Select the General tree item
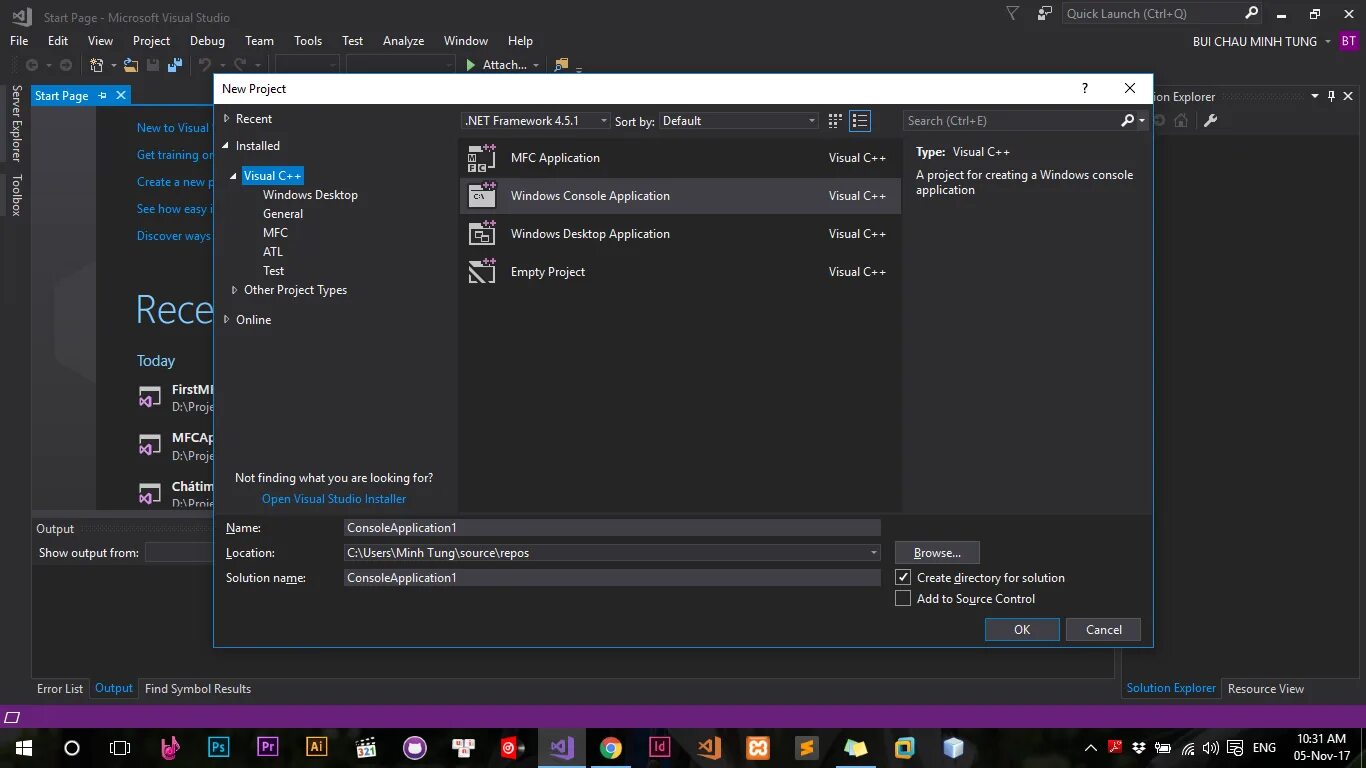The image size is (1366, 768). 283,214
